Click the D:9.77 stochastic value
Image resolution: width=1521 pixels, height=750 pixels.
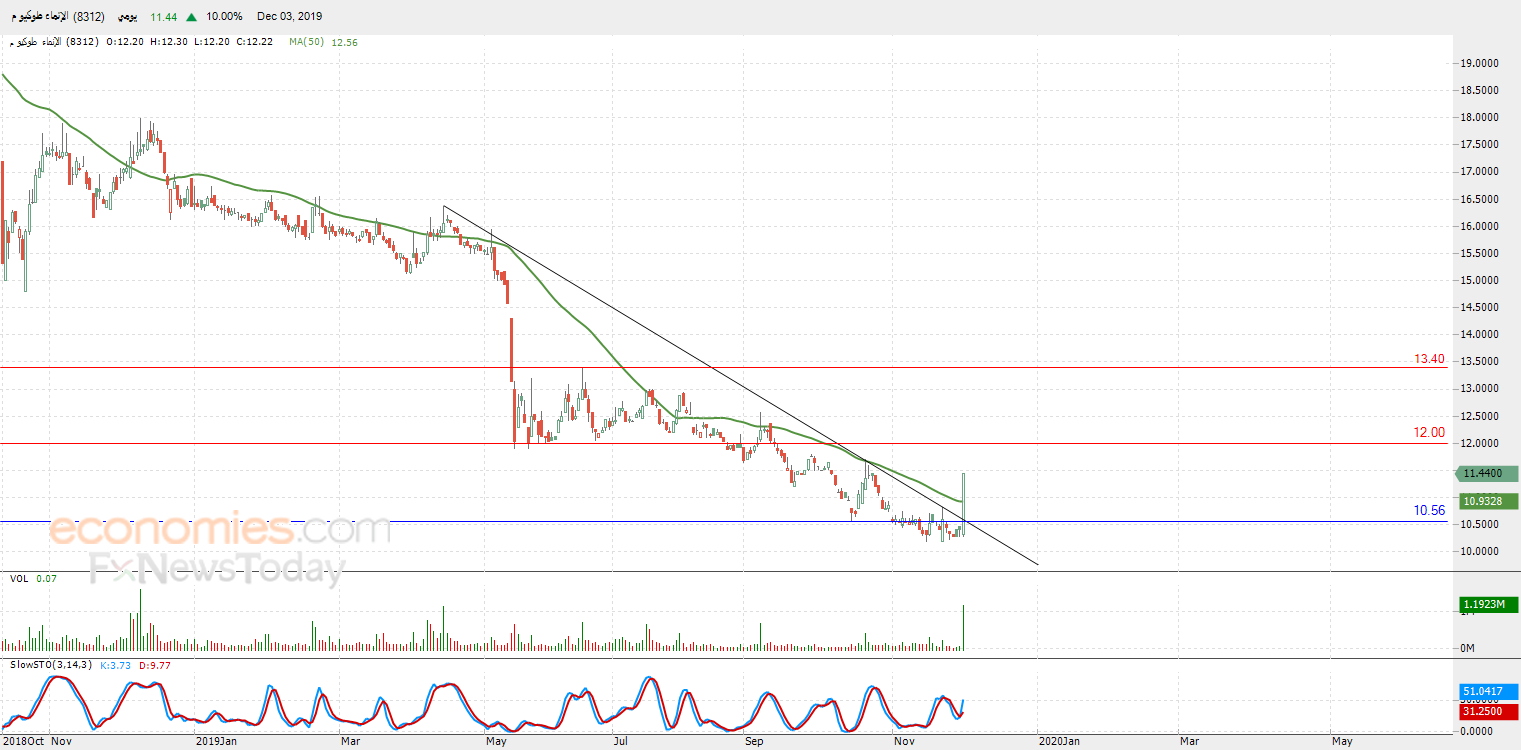[x=155, y=664]
